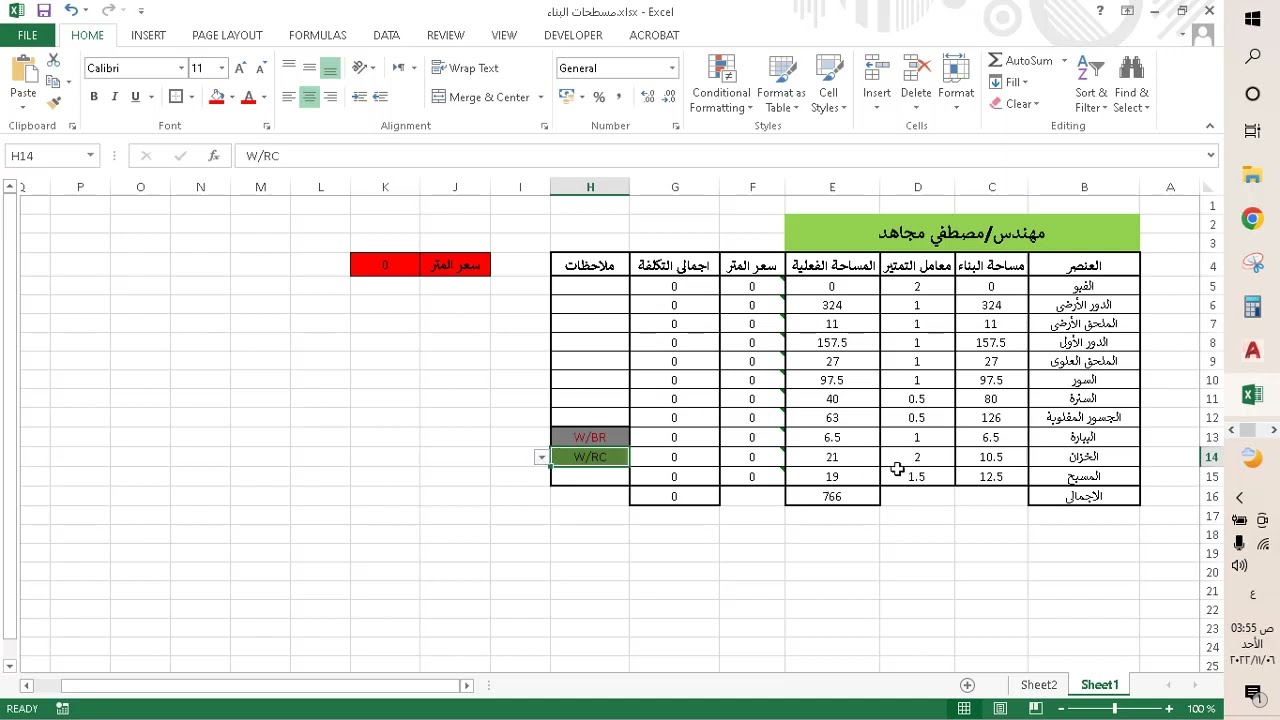Click the Paste clipboard icon
This screenshot has width=1280, height=720.
[x=23, y=72]
